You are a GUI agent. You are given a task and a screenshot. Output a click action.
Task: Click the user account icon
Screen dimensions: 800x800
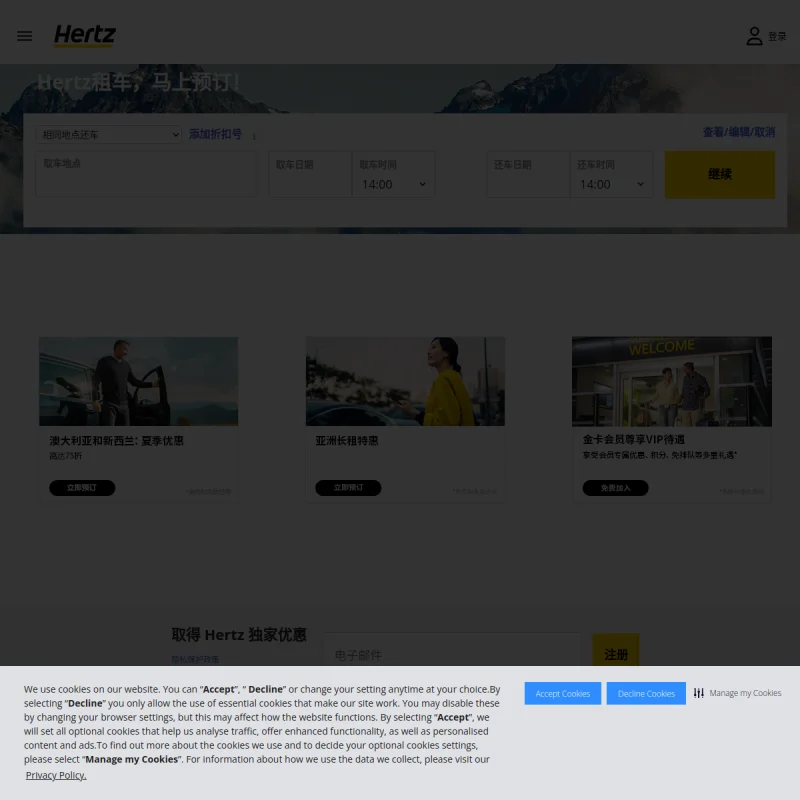754,36
